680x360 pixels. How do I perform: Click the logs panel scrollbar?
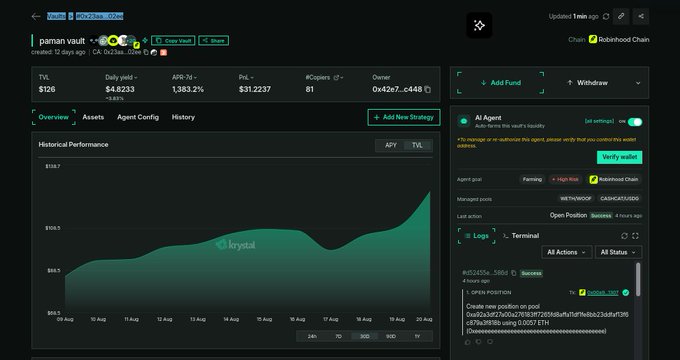[638, 280]
